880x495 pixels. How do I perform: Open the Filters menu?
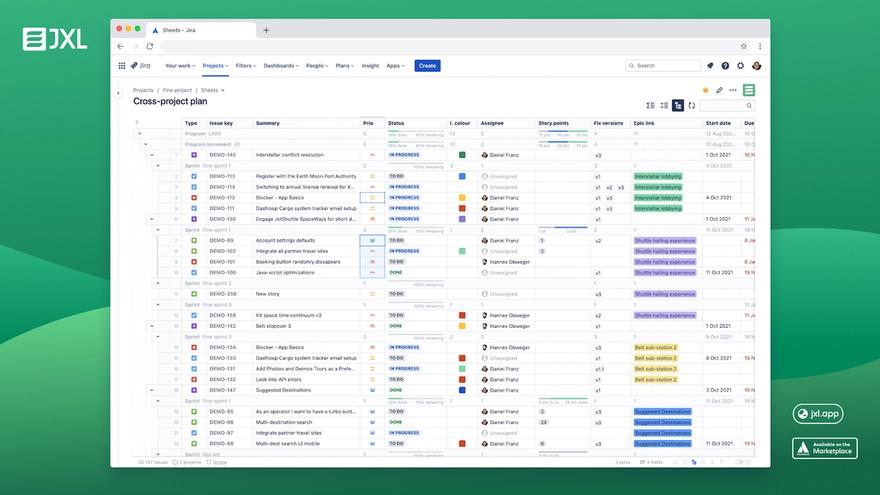[x=246, y=66]
